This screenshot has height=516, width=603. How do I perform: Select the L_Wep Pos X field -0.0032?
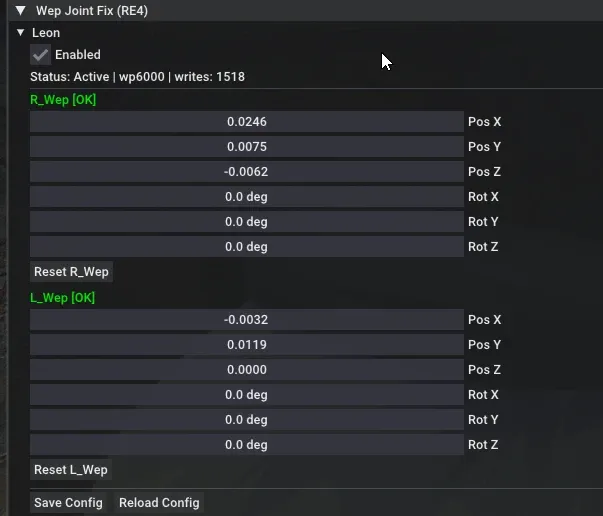247,320
